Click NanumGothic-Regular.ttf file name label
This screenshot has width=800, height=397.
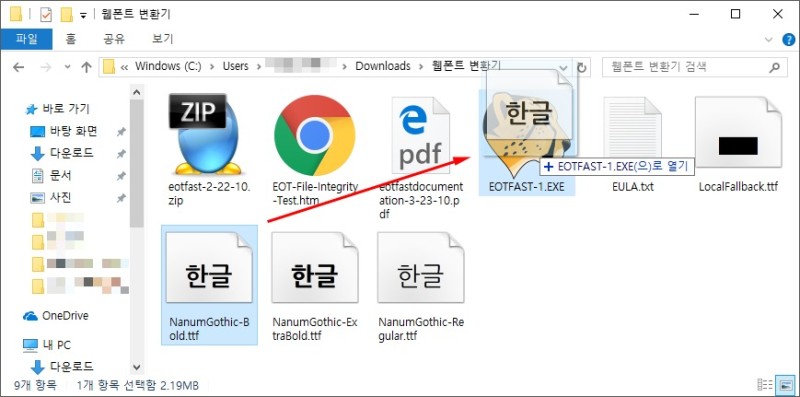pyautogui.click(x=421, y=330)
